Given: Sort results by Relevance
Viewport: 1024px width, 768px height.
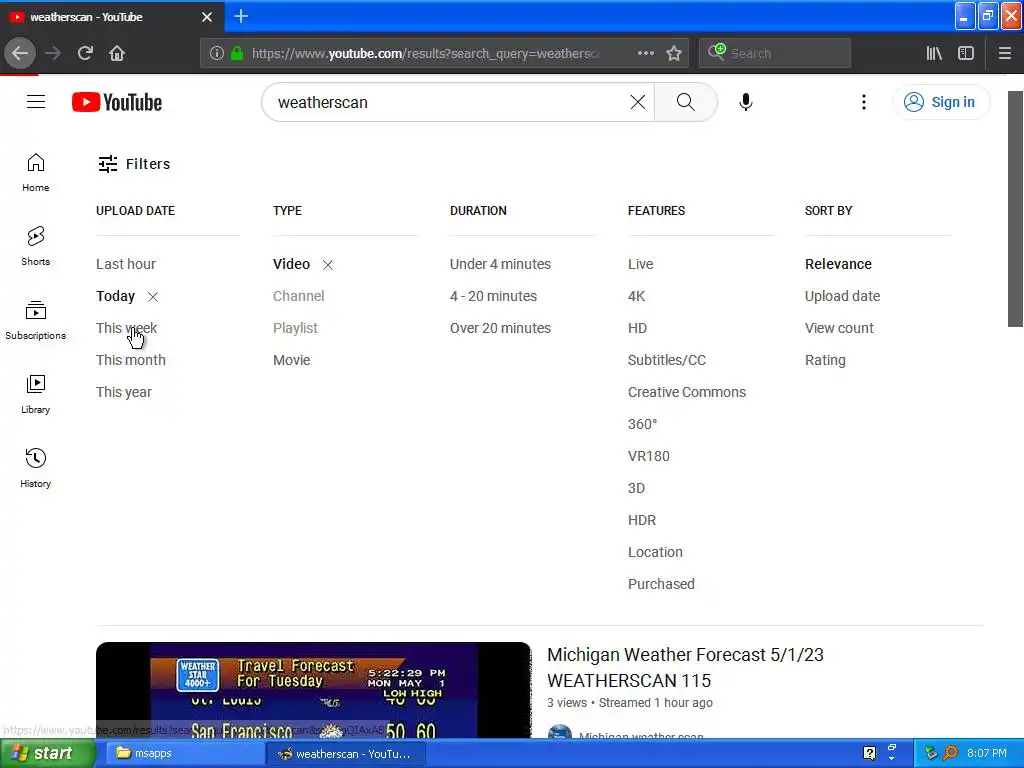Looking at the screenshot, I should 838,264.
